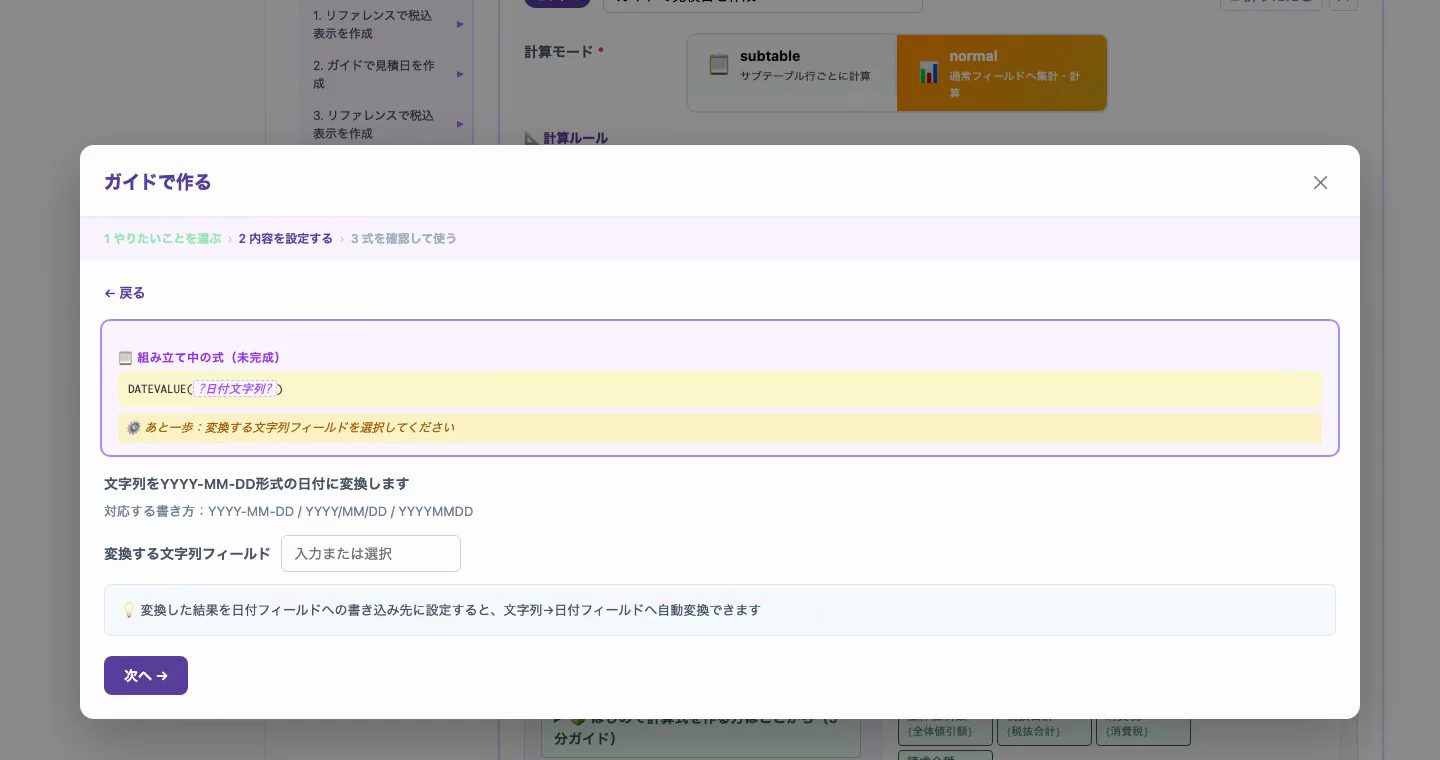Select step 3 式を確認して使う breadcrumb

[403, 238]
